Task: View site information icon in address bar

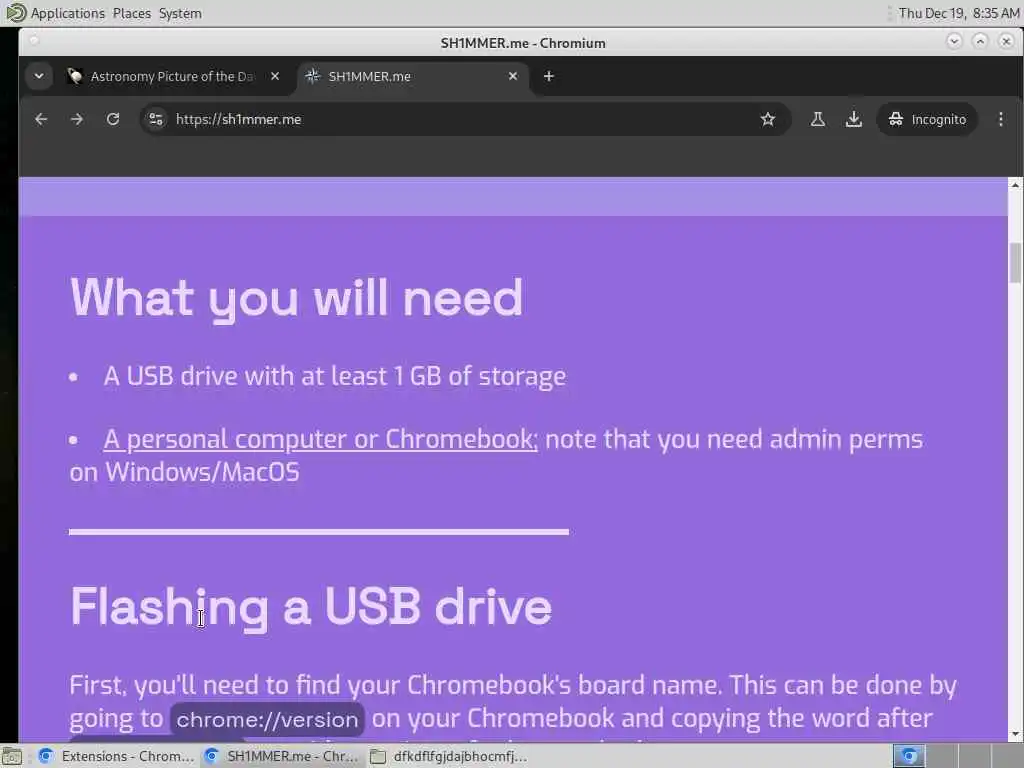Action: [x=156, y=119]
